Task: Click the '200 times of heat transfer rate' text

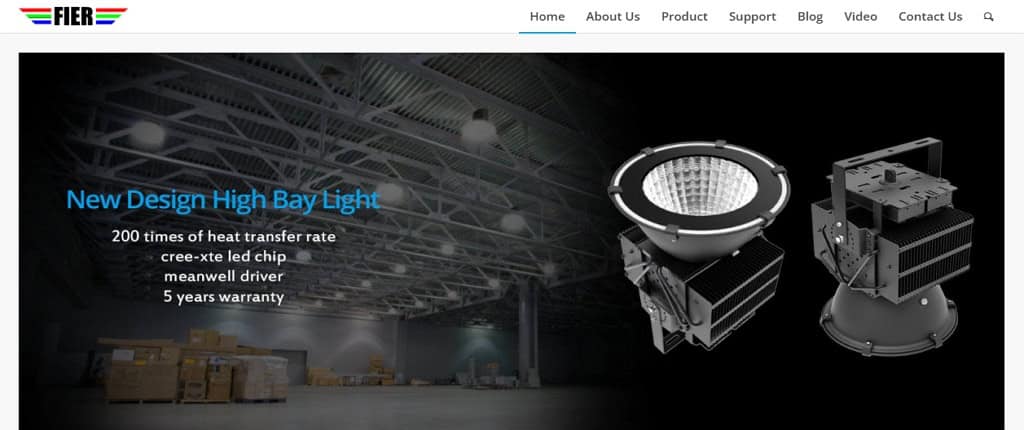Action: (223, 237)
